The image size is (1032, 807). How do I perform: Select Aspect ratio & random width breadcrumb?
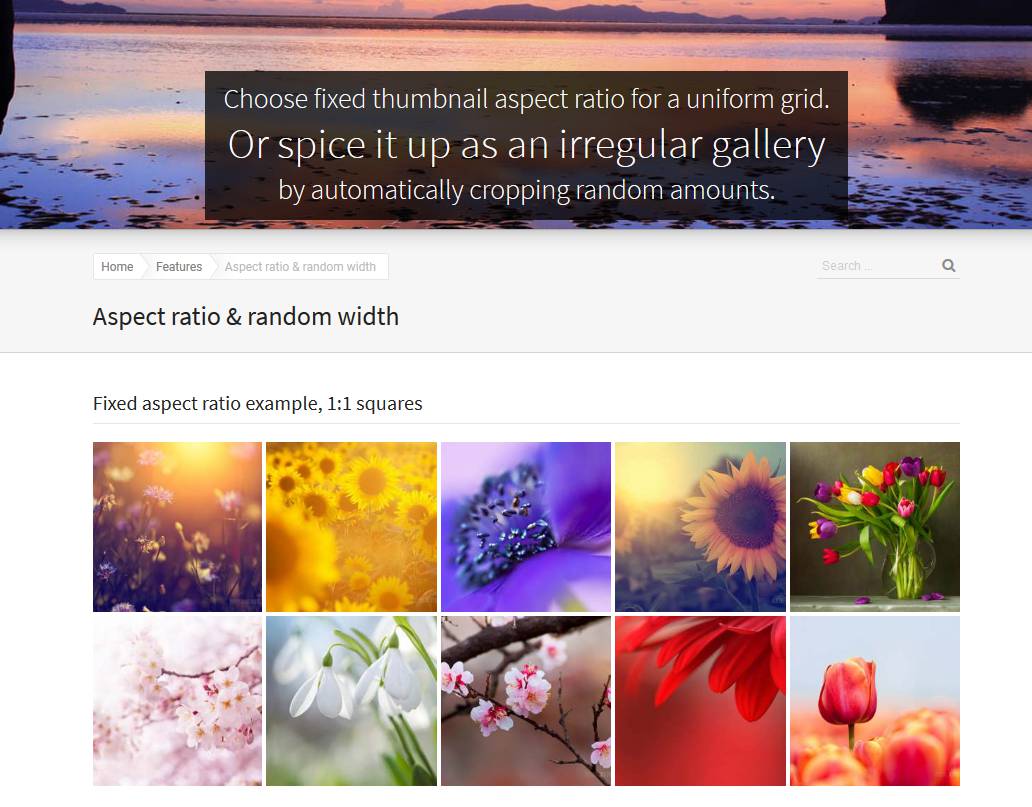(x=300, y=267)
